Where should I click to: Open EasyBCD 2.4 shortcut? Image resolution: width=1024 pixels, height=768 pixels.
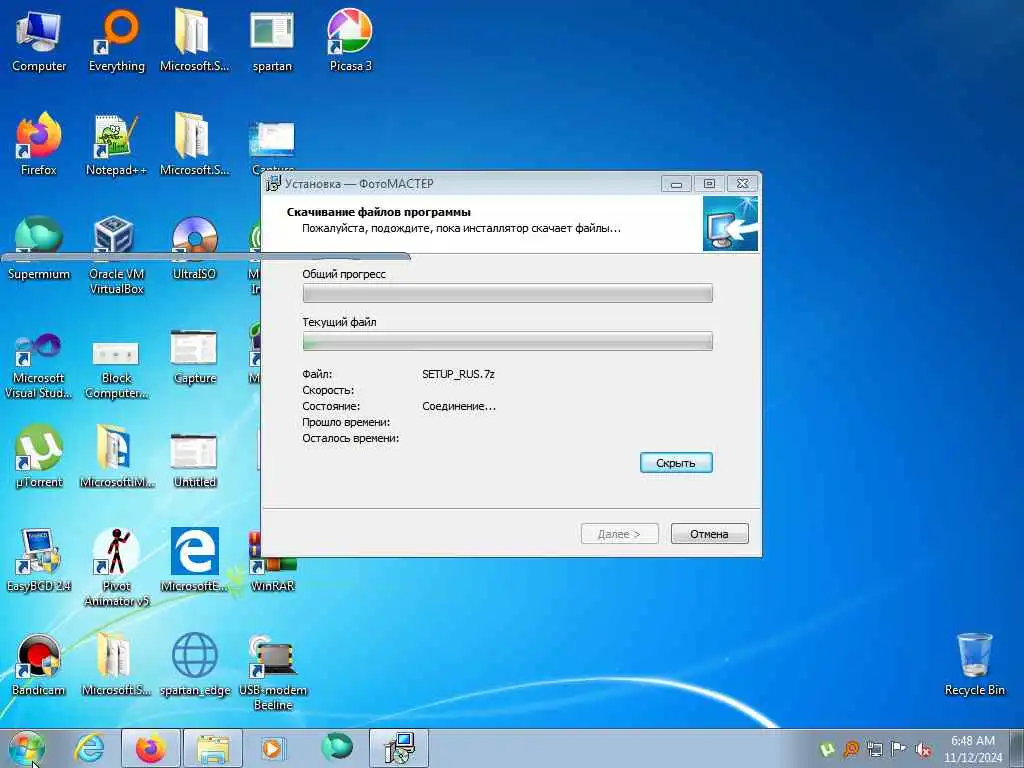[39, 560]
